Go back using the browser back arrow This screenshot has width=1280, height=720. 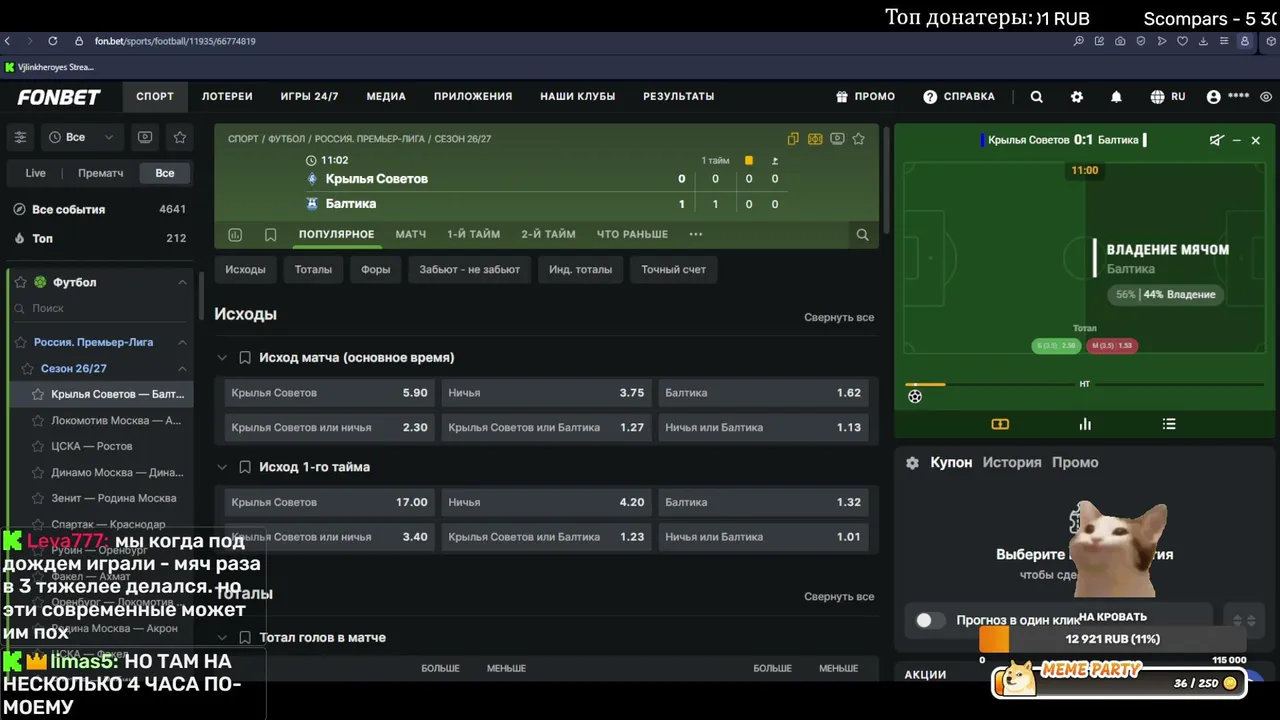tap(8, 41)
